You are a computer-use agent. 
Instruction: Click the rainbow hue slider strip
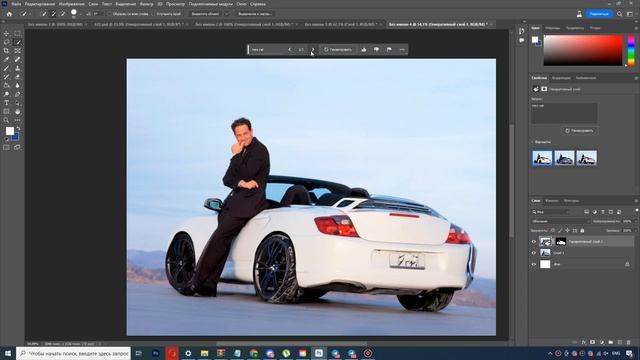coord(631,50)
